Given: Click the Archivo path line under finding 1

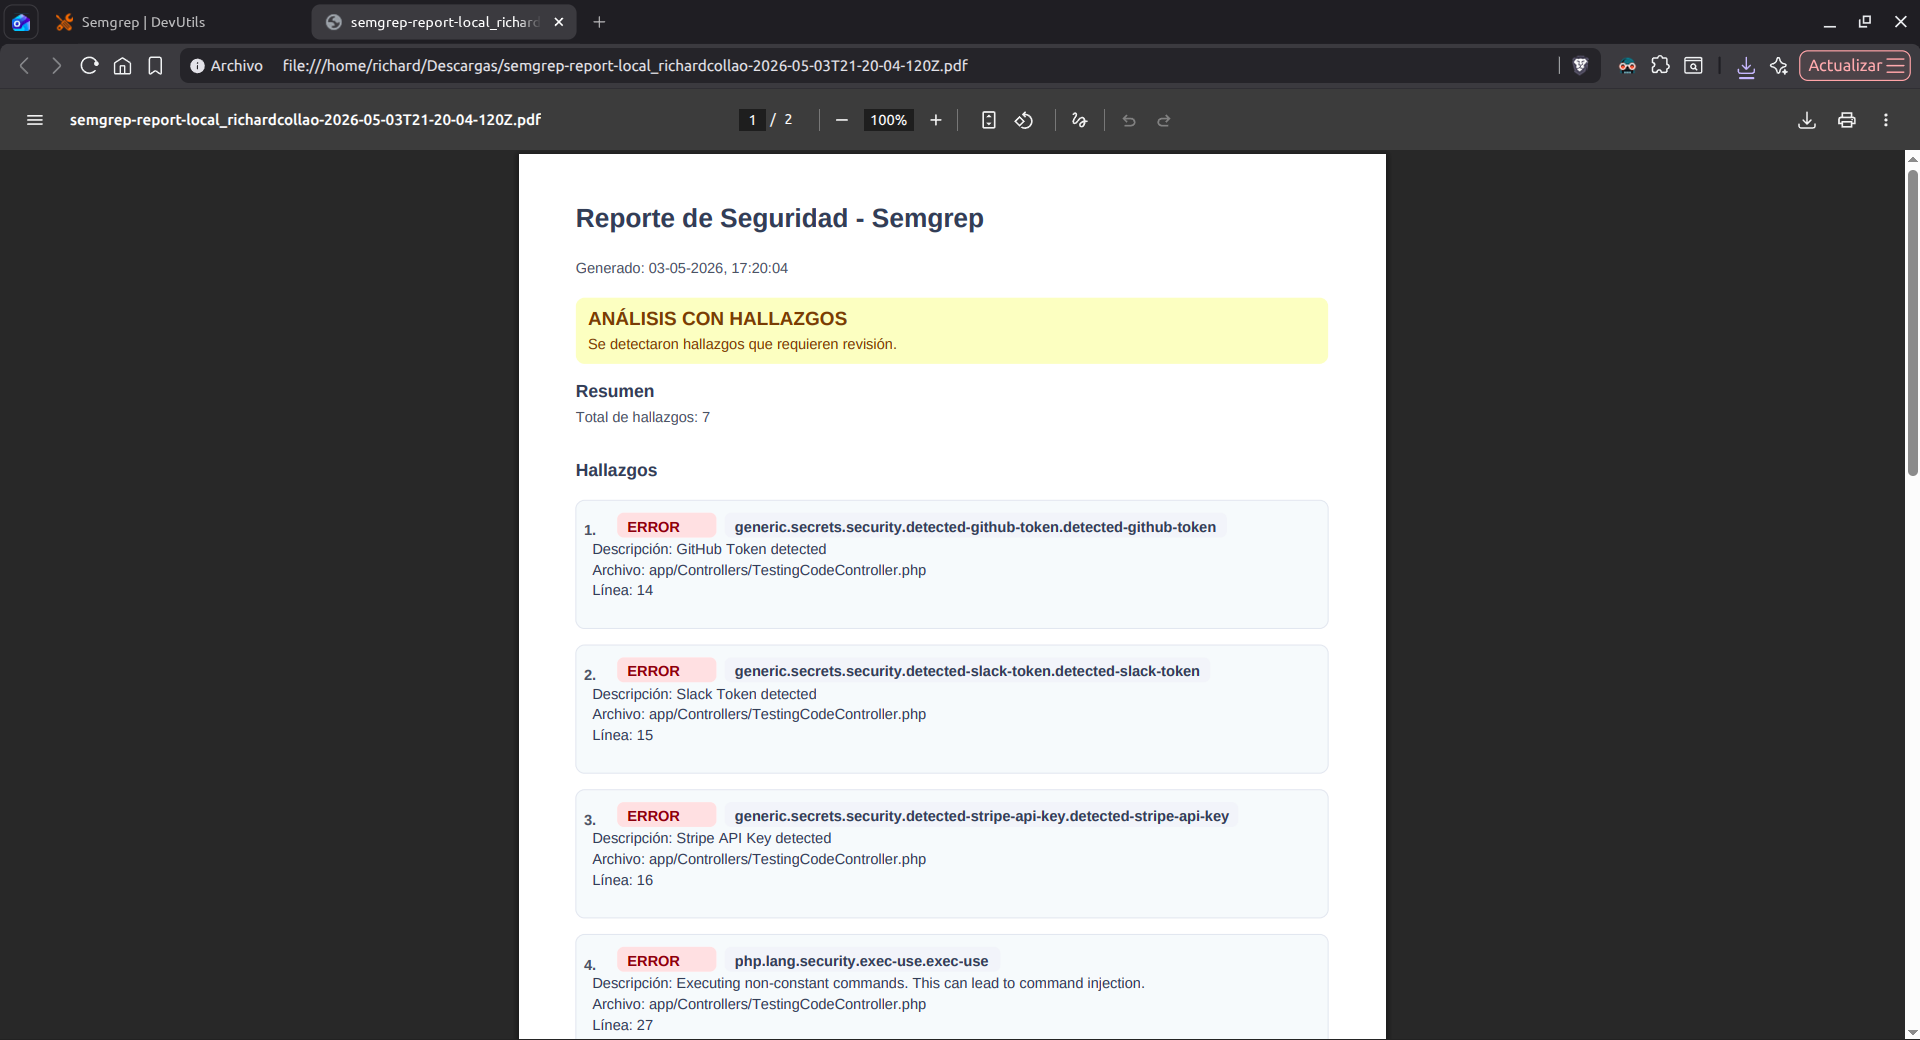Looking at the screenshot, I should [759, 570].
